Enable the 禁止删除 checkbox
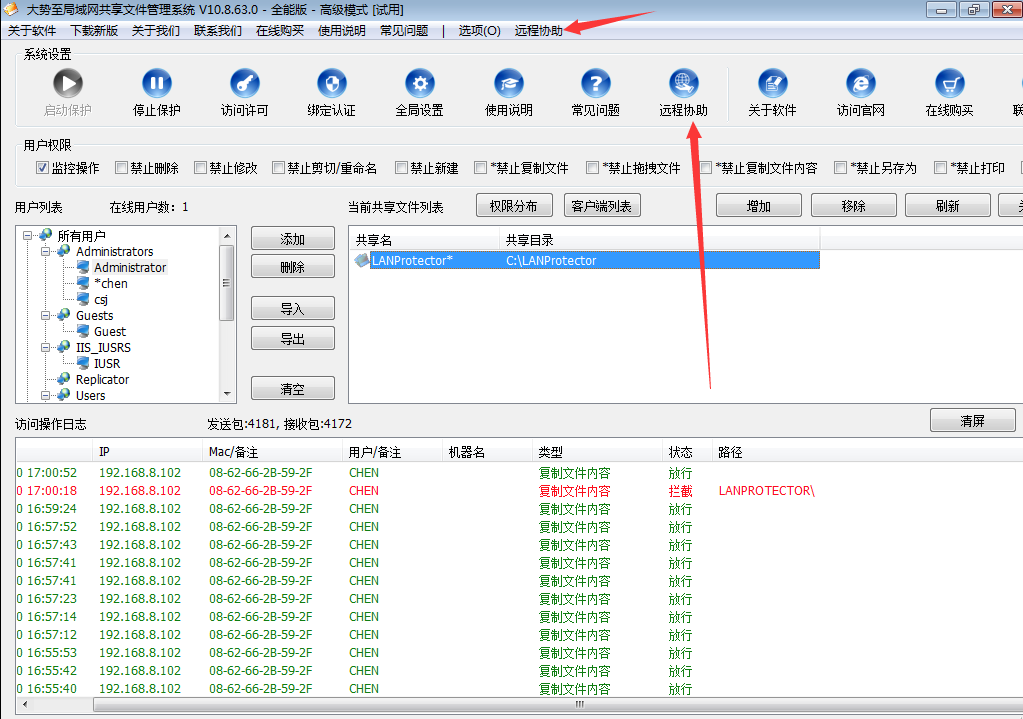 click(122, 168)
